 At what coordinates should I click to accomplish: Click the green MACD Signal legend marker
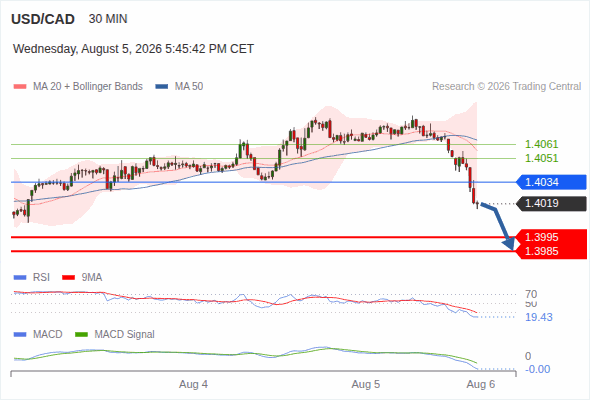click(x=81, y=335)
